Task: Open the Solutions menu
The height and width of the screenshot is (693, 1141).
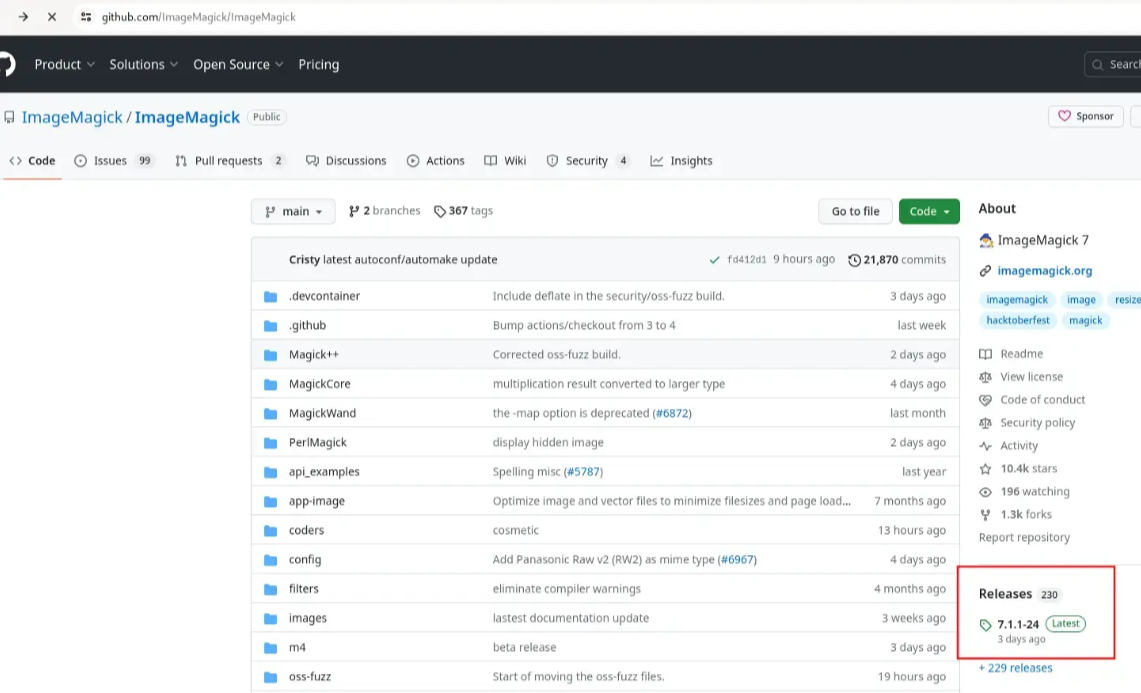Action: pos(143,64)
